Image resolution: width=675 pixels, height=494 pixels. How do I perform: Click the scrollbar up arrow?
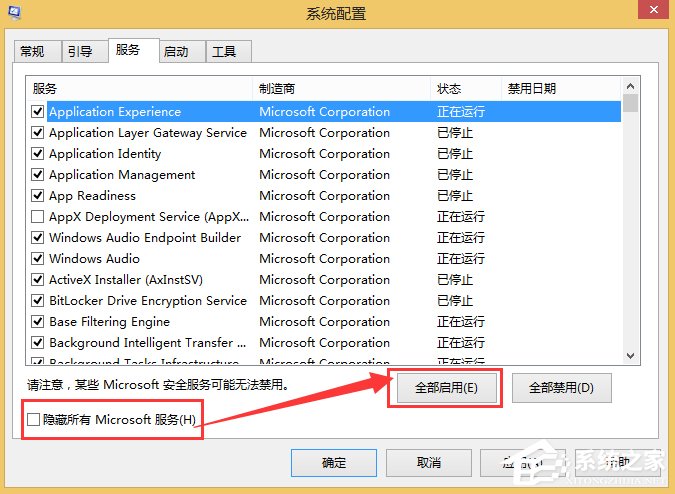click(630, 86)
